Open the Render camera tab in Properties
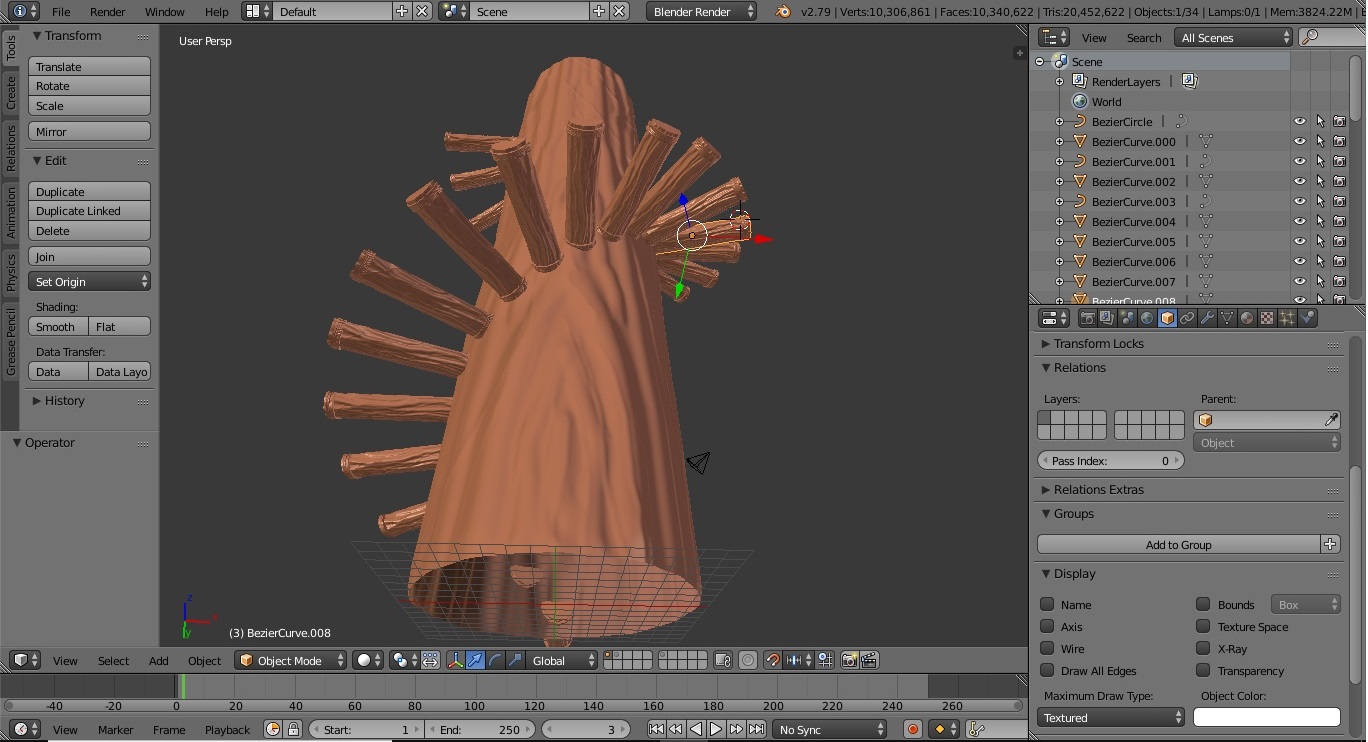This screenshot has width=1368, height=742. [1087, 318]
